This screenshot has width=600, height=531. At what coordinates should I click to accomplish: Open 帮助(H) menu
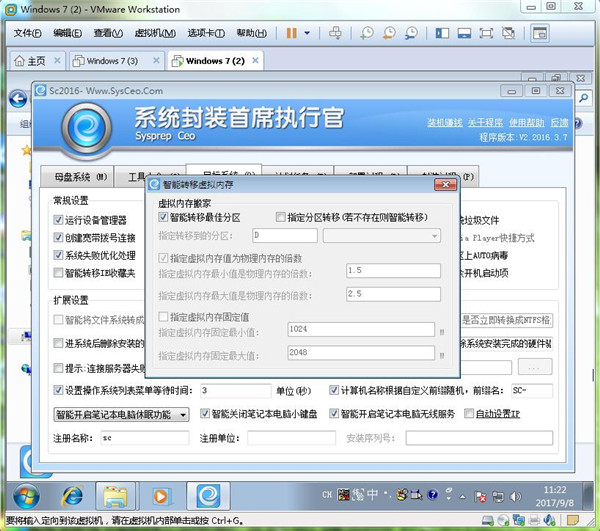[251, 33]
